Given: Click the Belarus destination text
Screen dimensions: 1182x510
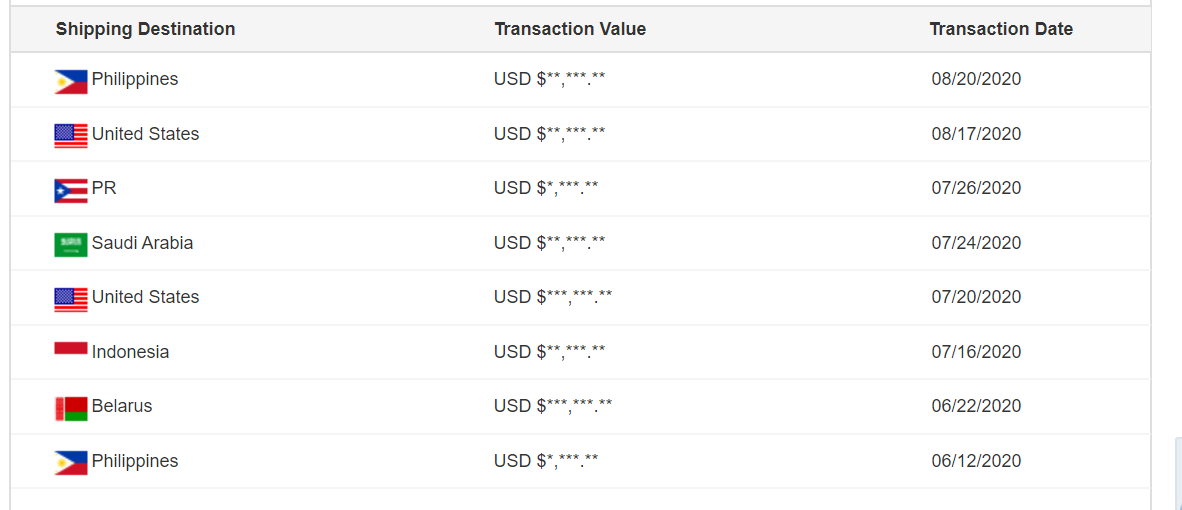Looking at the screenshot, I should [122, 406].
